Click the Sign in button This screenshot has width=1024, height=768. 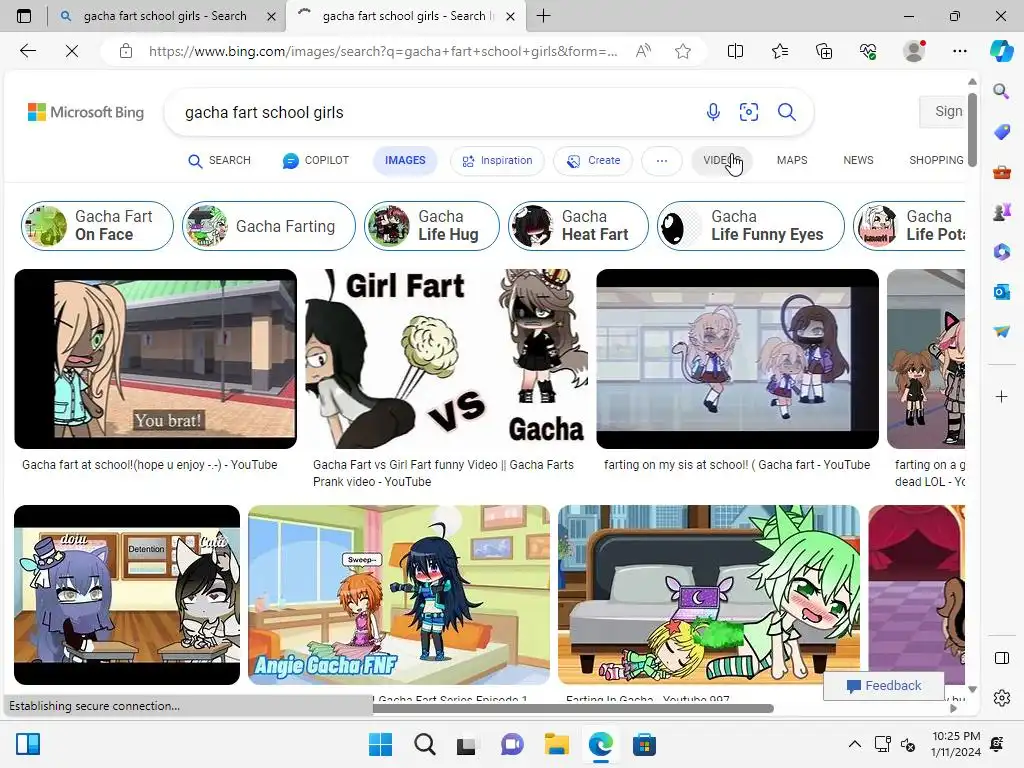click(x=942, y=112)
